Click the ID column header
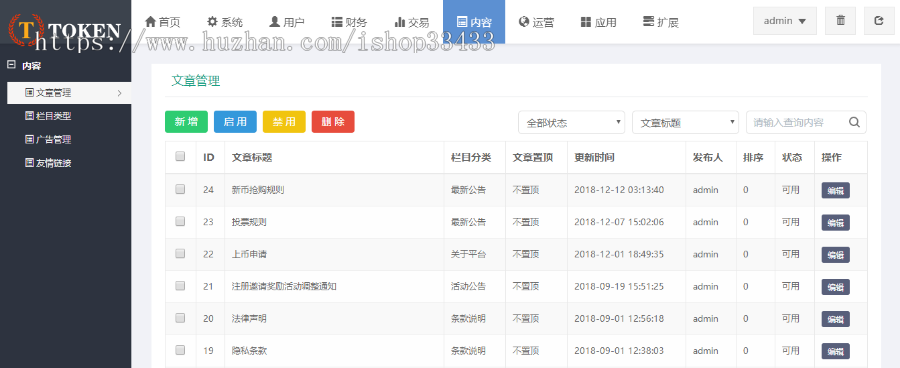 coord(209,157)
